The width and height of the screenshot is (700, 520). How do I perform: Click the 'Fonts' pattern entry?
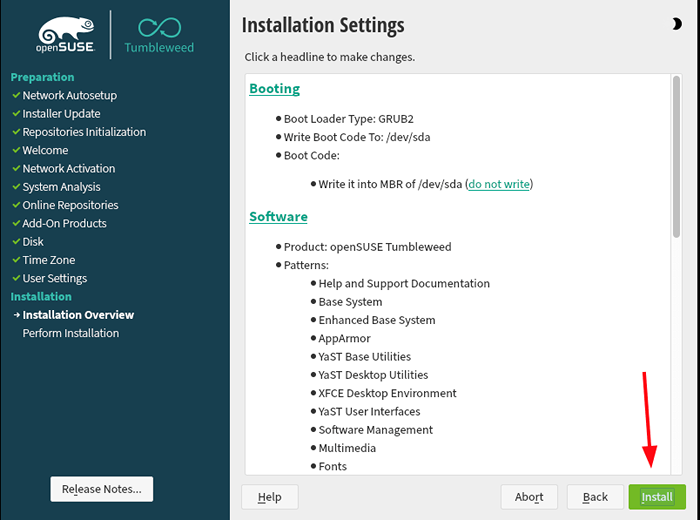pos(333,466)
